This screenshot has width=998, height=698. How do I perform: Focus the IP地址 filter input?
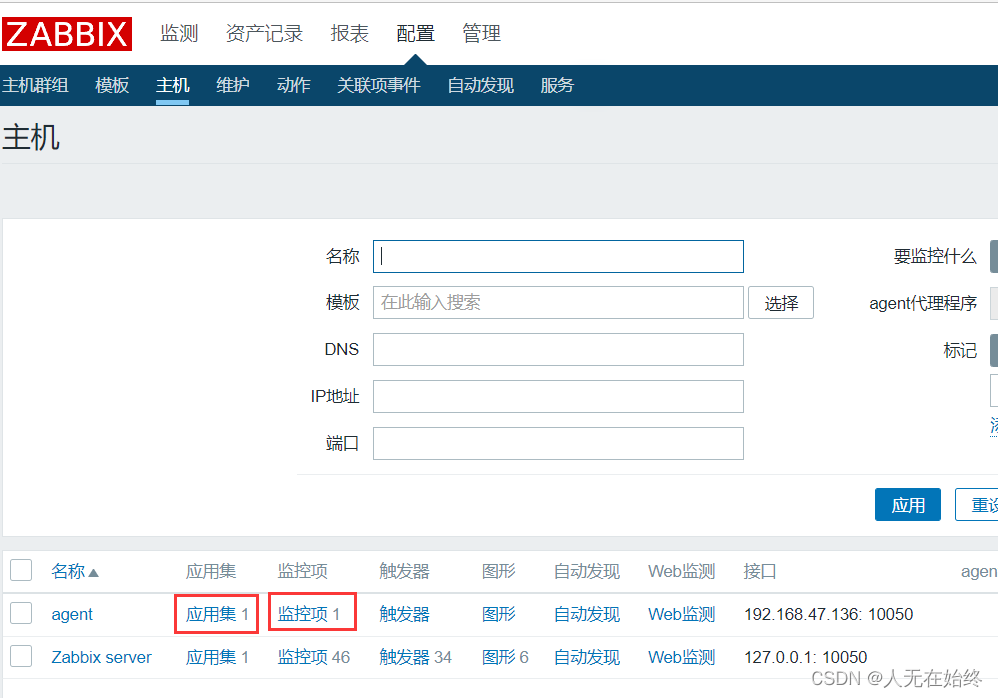[558, 396]
